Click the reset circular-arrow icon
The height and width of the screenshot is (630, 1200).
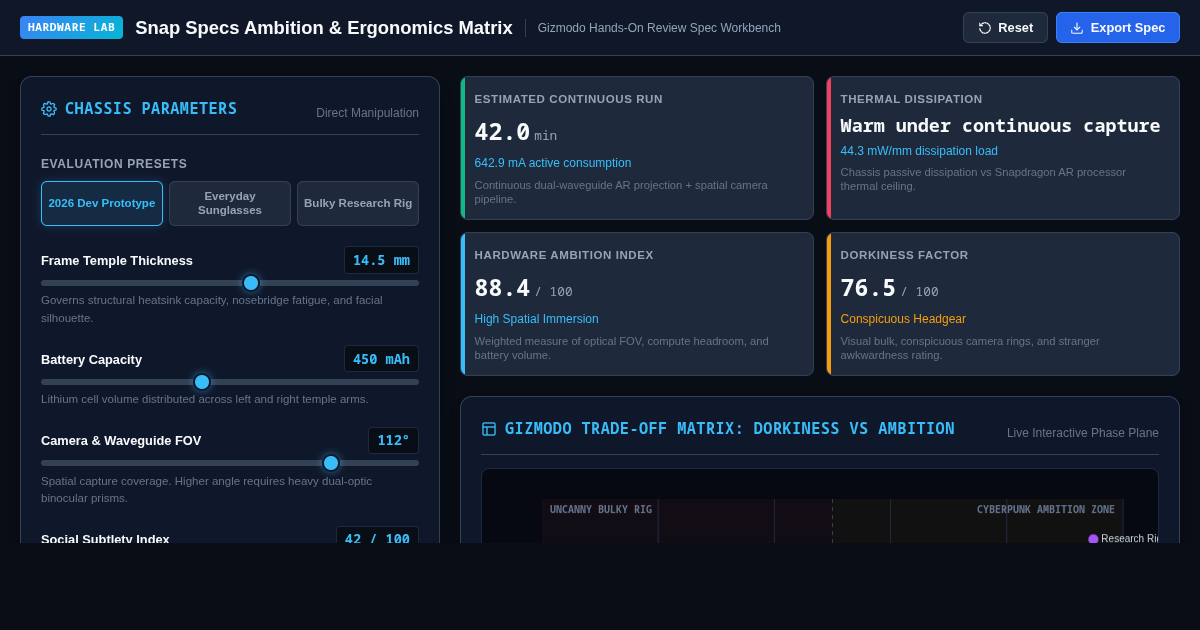coord(985,28)
